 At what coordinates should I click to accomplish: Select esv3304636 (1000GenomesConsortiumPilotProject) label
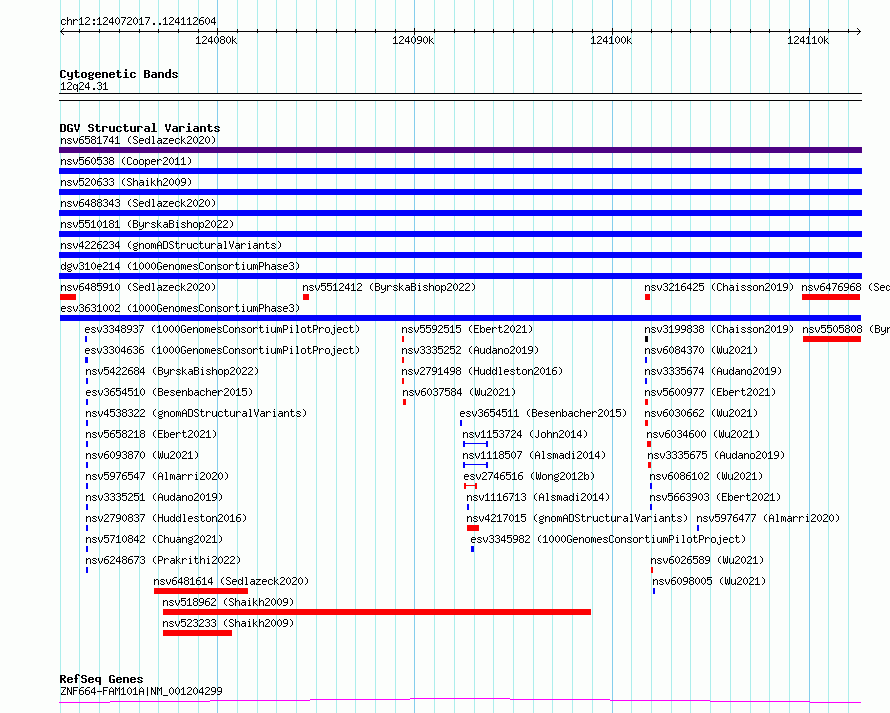tap(222, 350)
